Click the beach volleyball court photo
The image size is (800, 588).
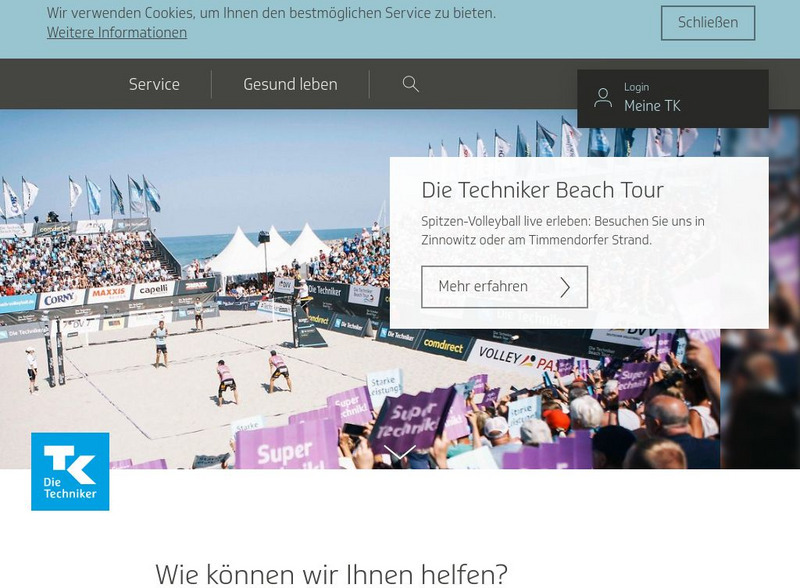coord(194,306)
